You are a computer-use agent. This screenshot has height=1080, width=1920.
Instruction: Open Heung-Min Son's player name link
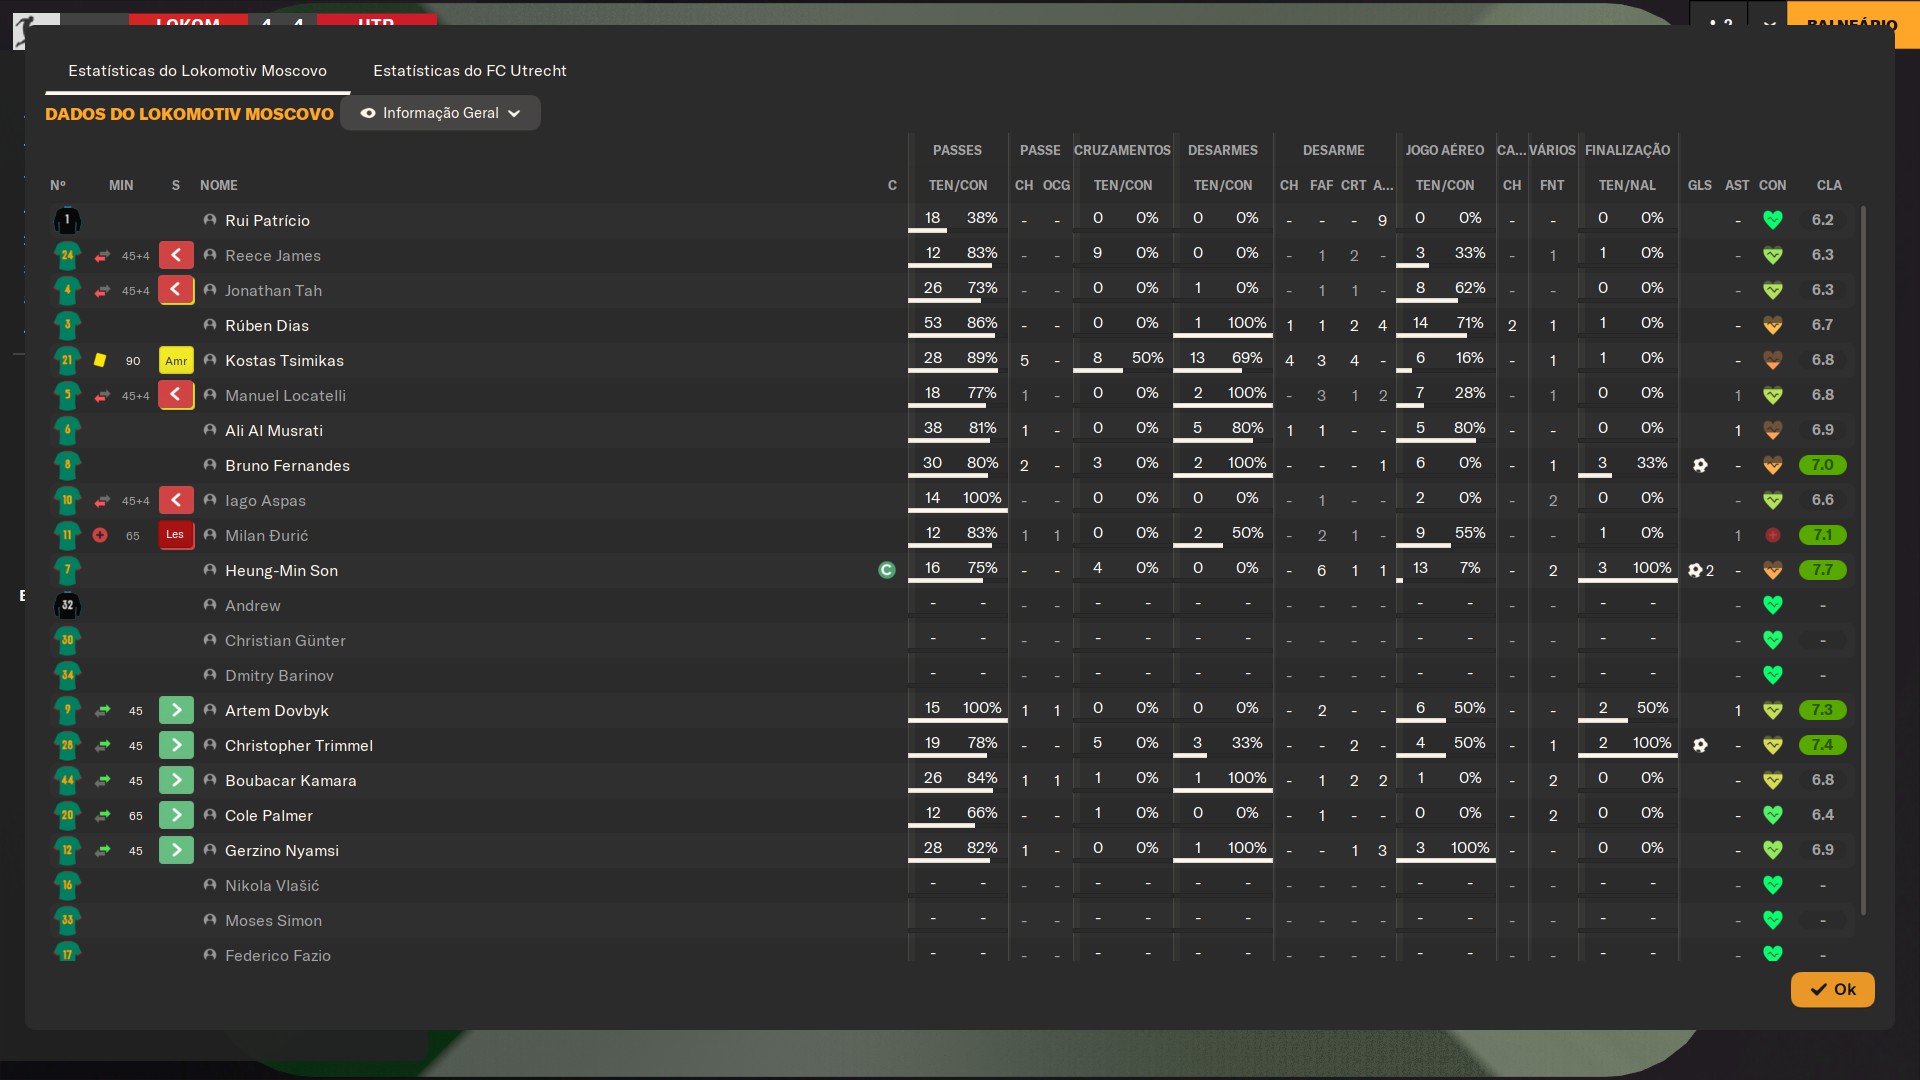click(281, 570)
